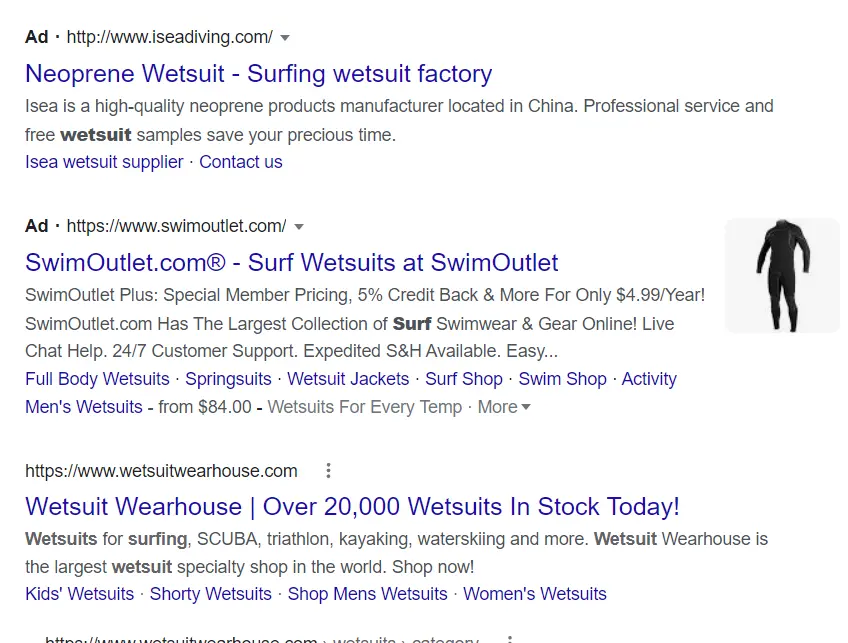Image resolution: width=848 pixels, height=643 pixels.
Task: Expand the More sitelinks dropdown
Action: (x=504, y=407)
